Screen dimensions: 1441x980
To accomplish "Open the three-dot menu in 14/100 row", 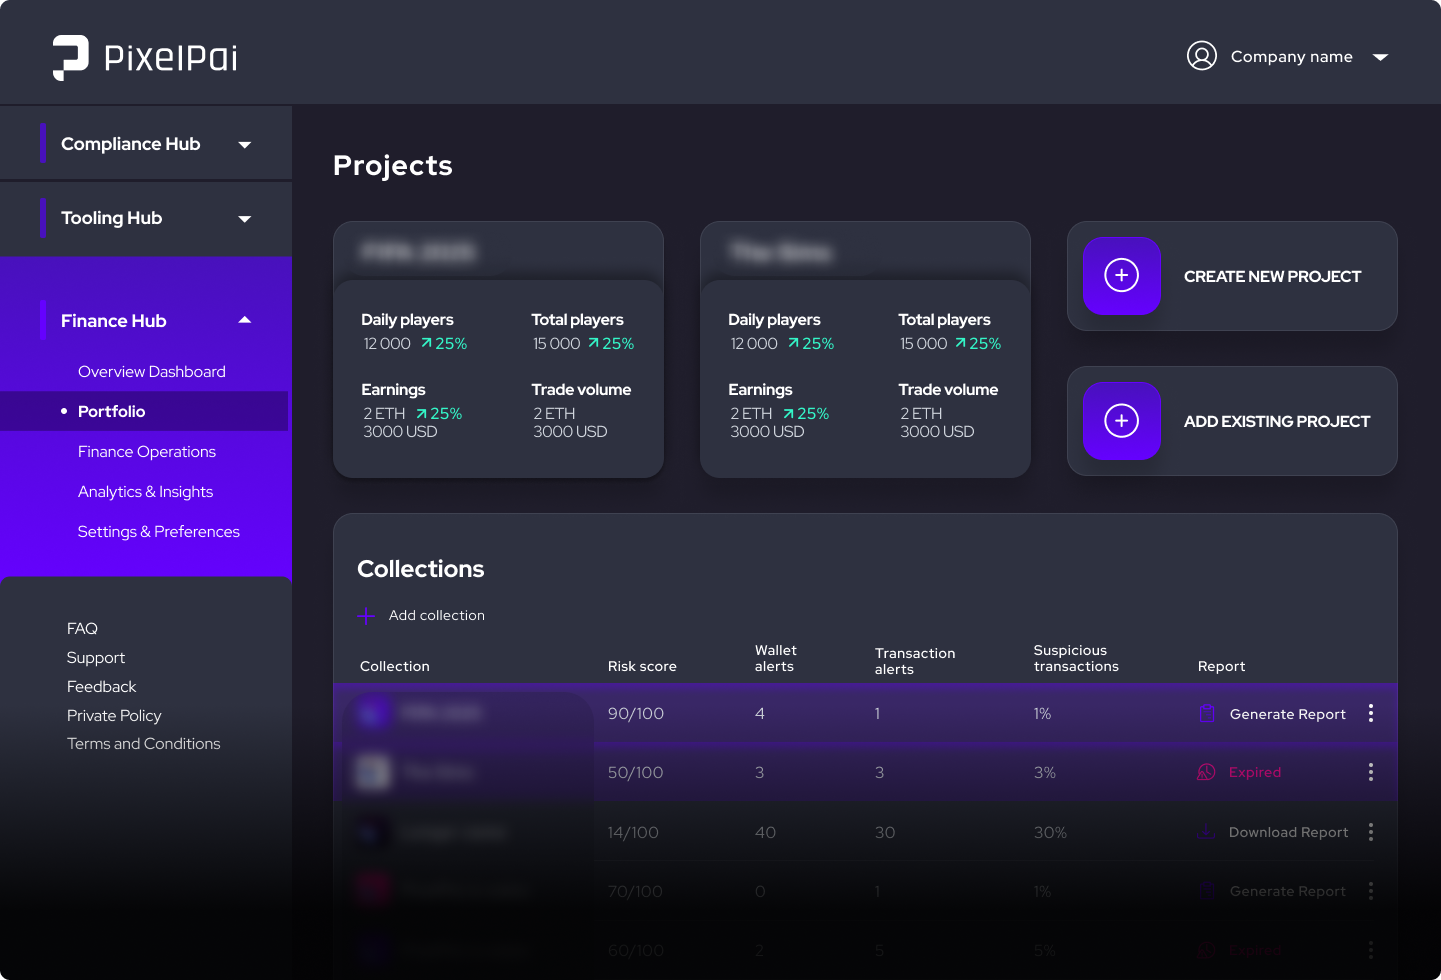I will click(1371, 832).
